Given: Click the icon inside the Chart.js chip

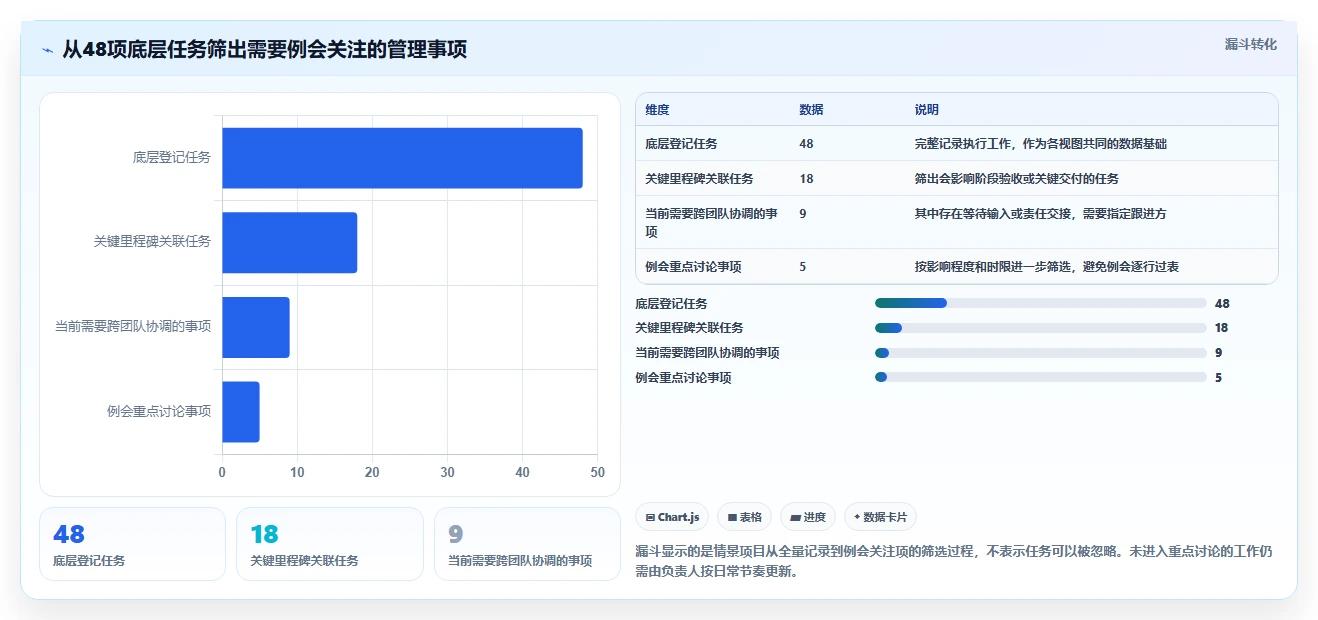Looking at the screenshot, I should pyautogui.click(x=650, y=518).
